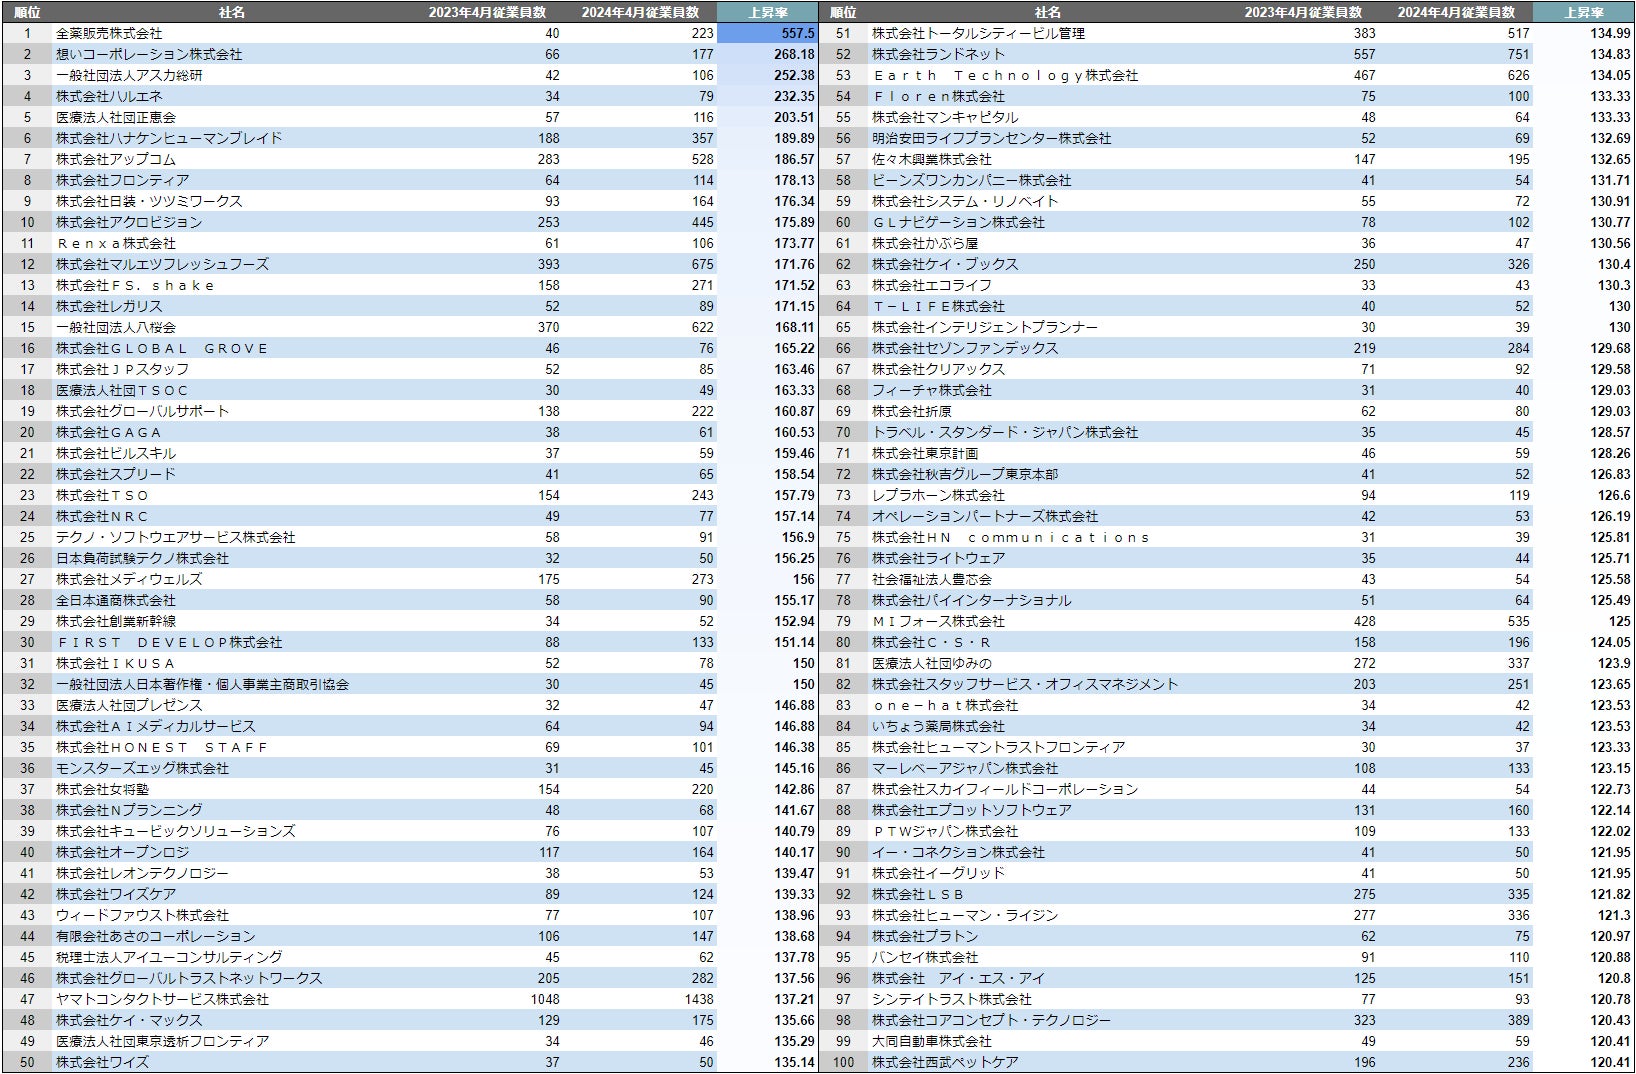Click 株式会社スタッフサービス・オフィスマネジメント cell
This screenshot has width=1636, height=1074.
[1025, 684]
